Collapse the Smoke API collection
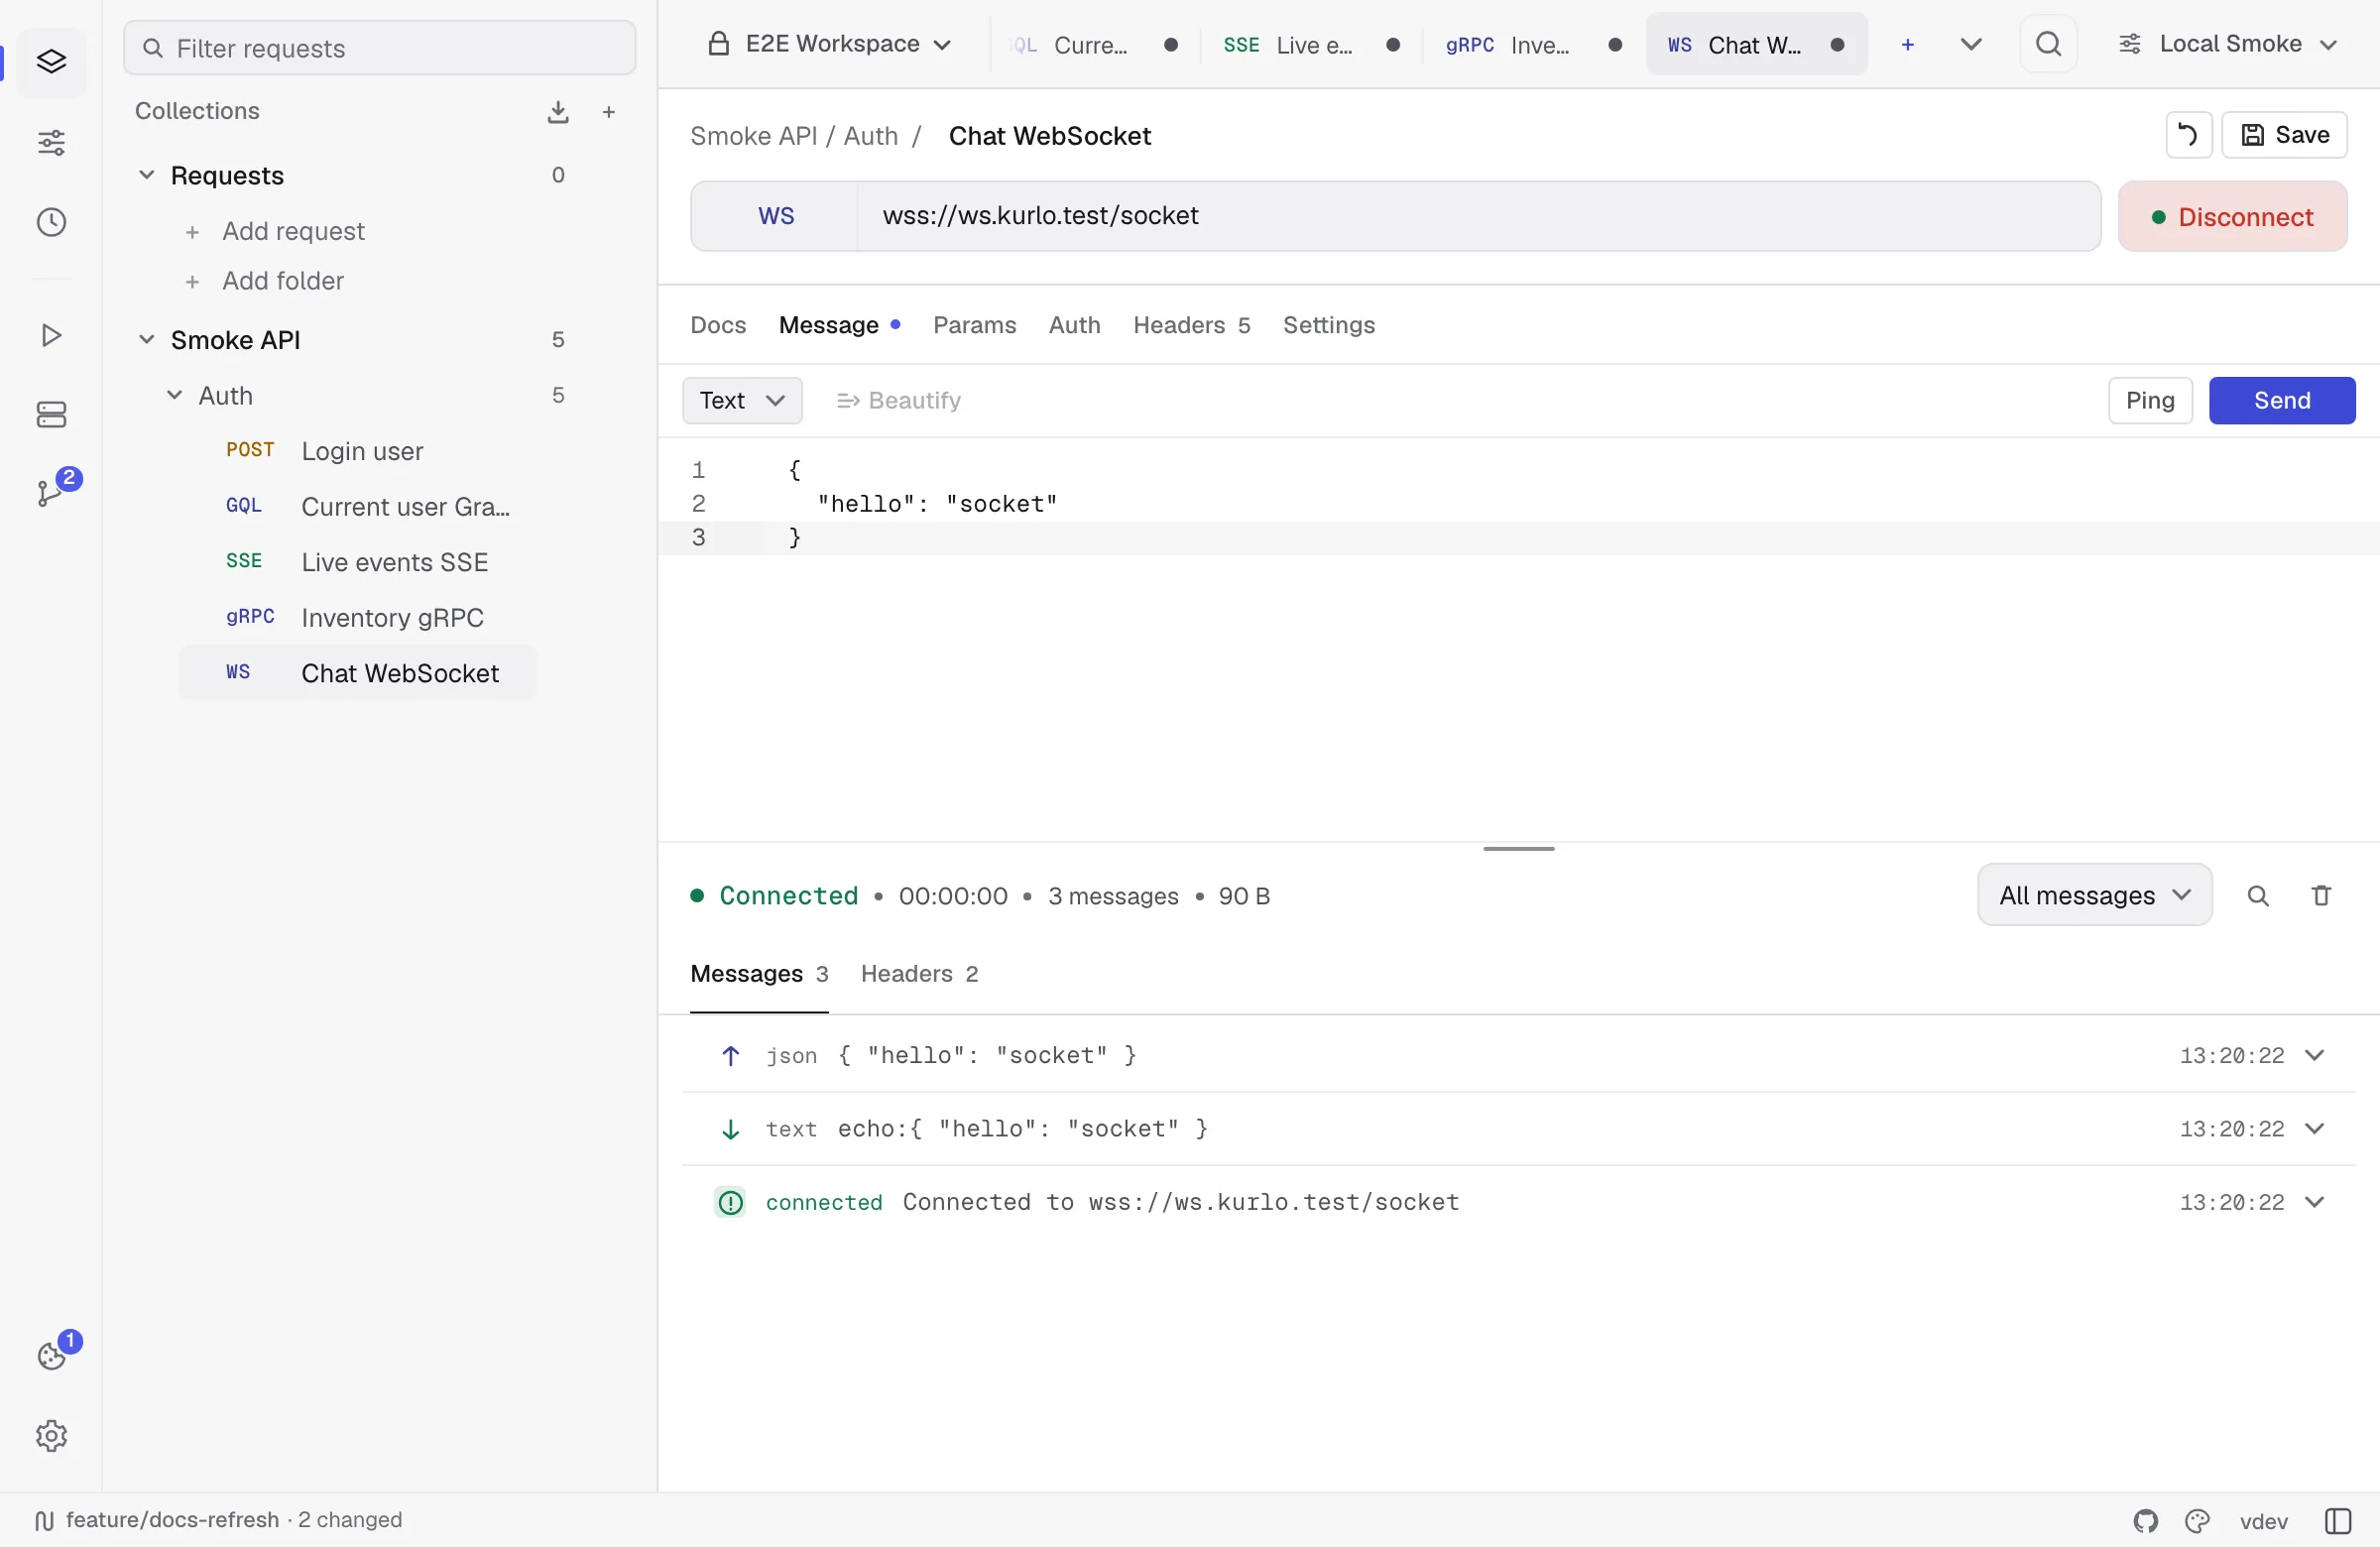 click(146, 340)
